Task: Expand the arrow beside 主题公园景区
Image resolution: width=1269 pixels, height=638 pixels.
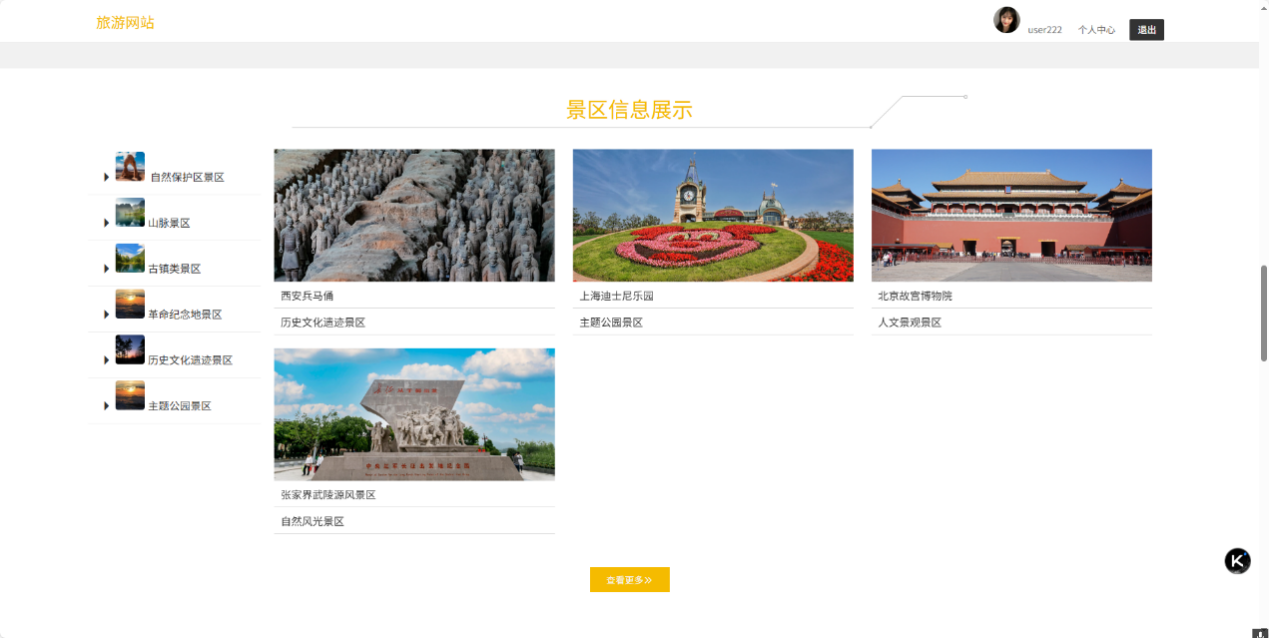Action: tap(106, 406)
